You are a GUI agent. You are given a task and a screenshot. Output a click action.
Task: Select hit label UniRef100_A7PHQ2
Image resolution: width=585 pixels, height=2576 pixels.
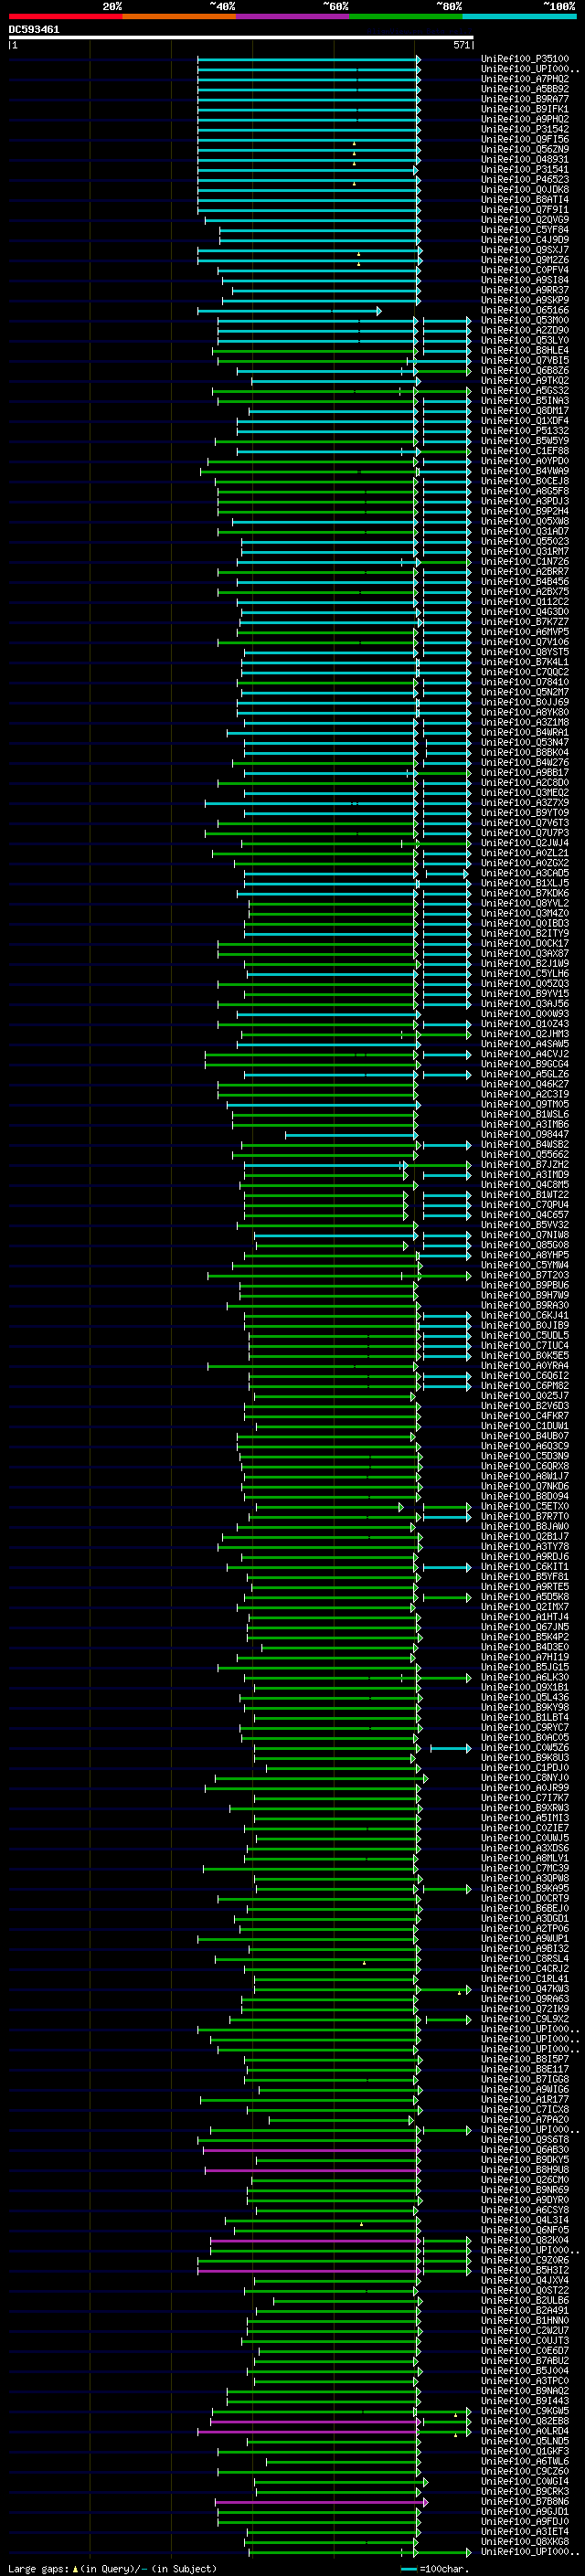524,79
